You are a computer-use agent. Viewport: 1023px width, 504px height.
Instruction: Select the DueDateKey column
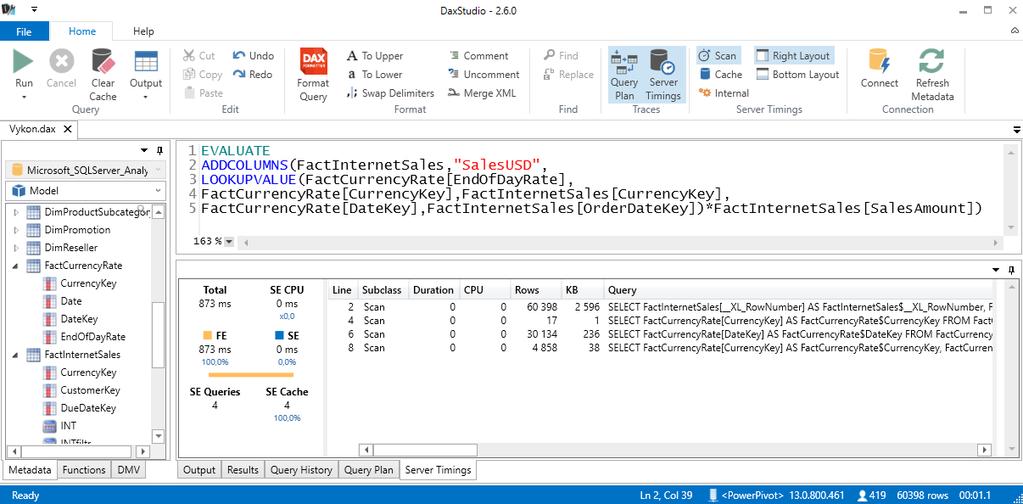[x=88, y=408]
